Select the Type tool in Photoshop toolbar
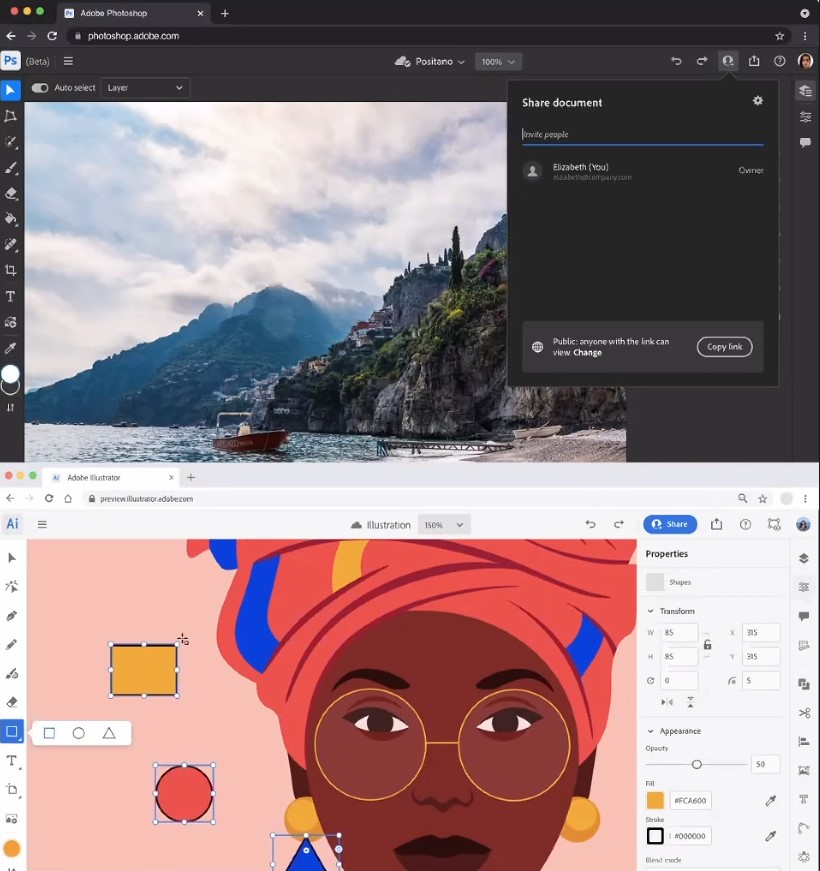The width and height of the screenshot is (820, 871). 11,297
